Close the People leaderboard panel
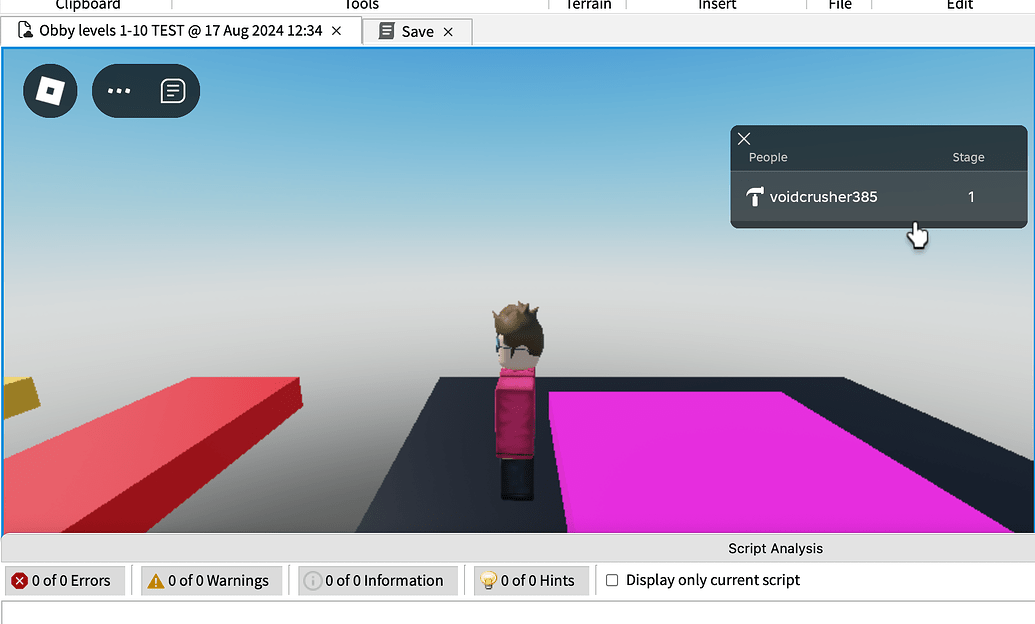Image resolution: width=1035 pixels, height=624 pixels. [x=744, y=139]
